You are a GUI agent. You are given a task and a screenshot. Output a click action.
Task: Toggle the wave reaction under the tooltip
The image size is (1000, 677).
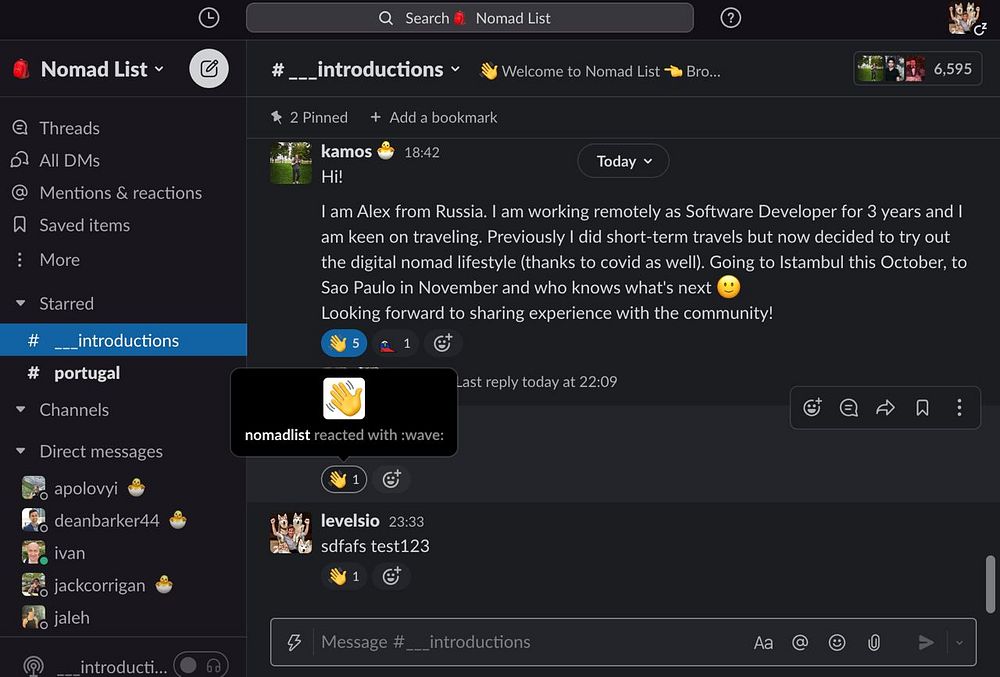(x=344, y=479)
